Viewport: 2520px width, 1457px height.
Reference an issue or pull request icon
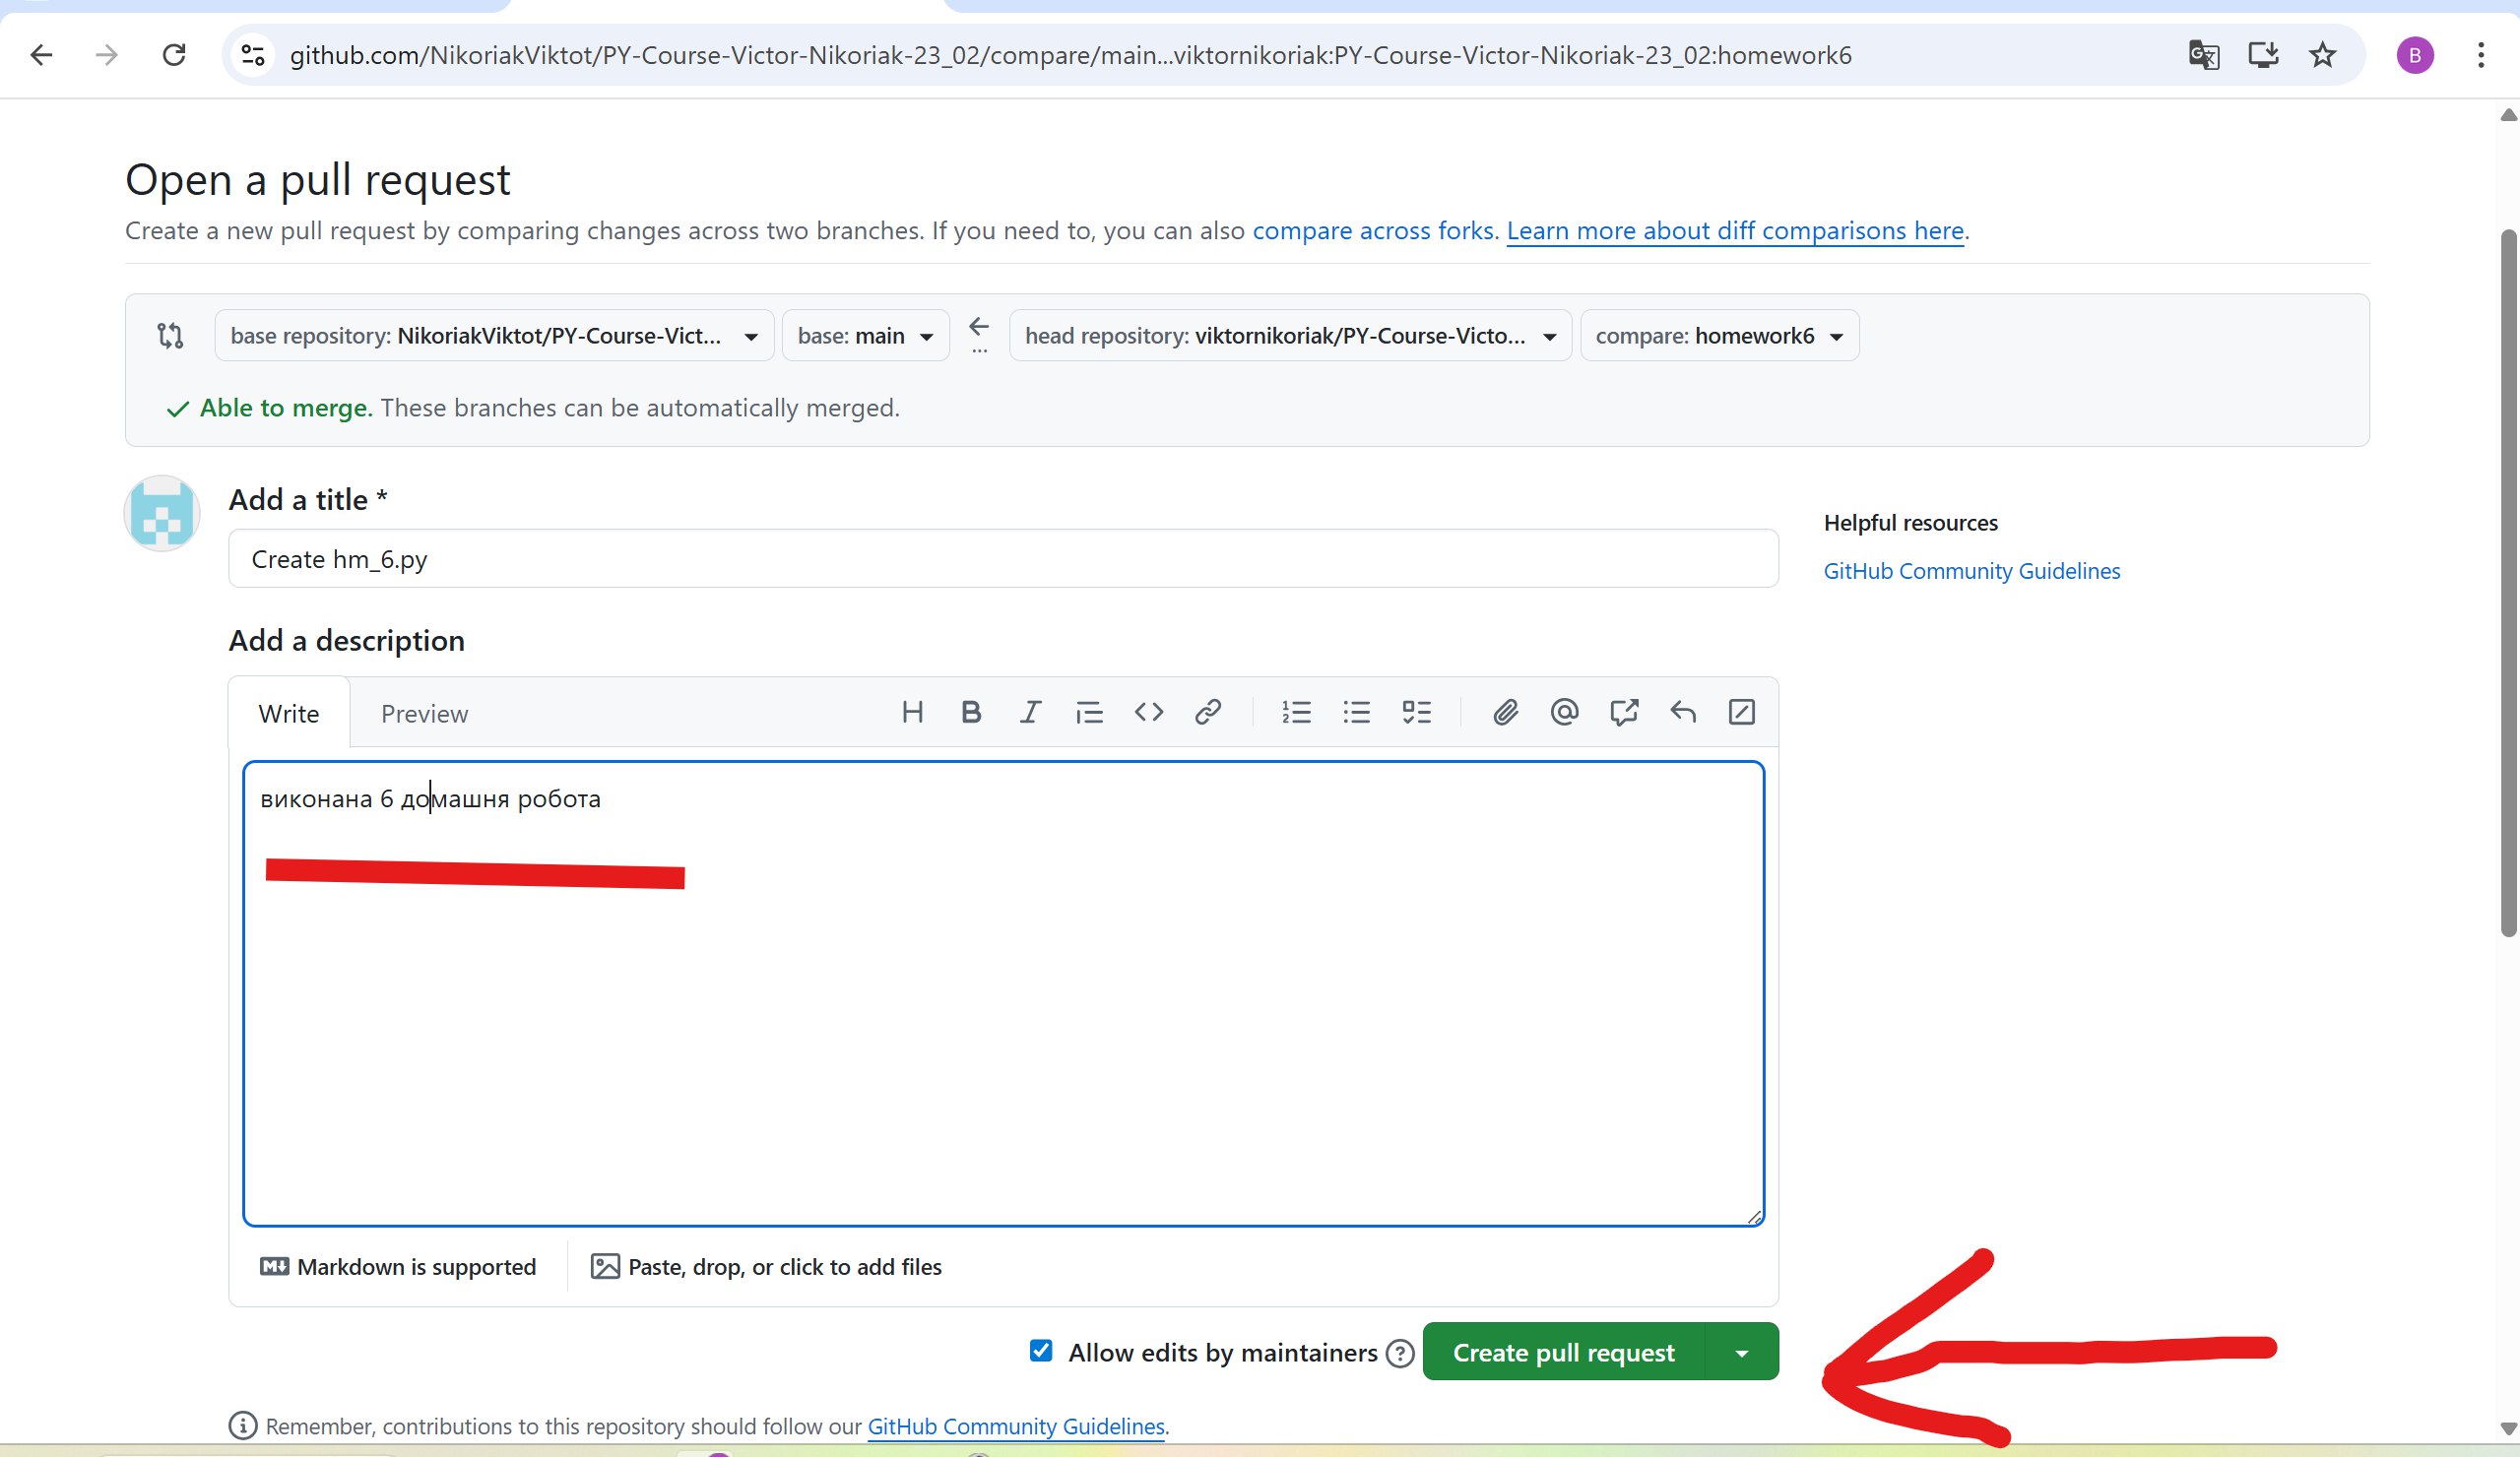1624,712
